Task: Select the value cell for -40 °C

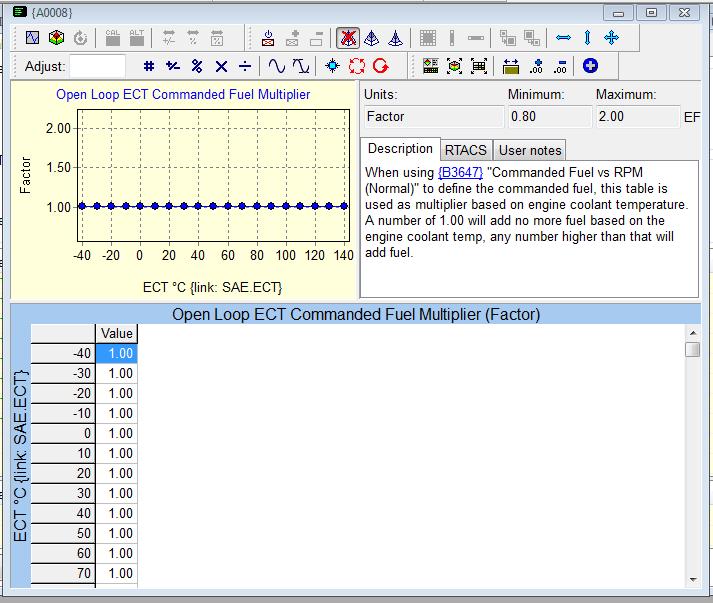Action: (x=116, y=353)
